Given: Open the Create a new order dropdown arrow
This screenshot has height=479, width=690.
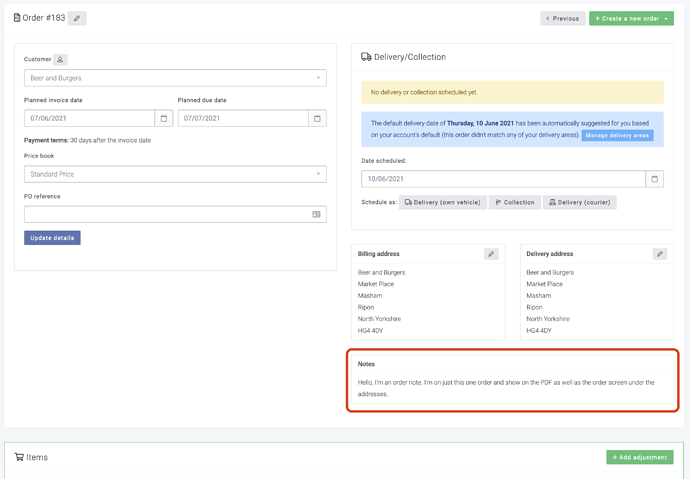Looking at the screenshot, I should point(666,18).
